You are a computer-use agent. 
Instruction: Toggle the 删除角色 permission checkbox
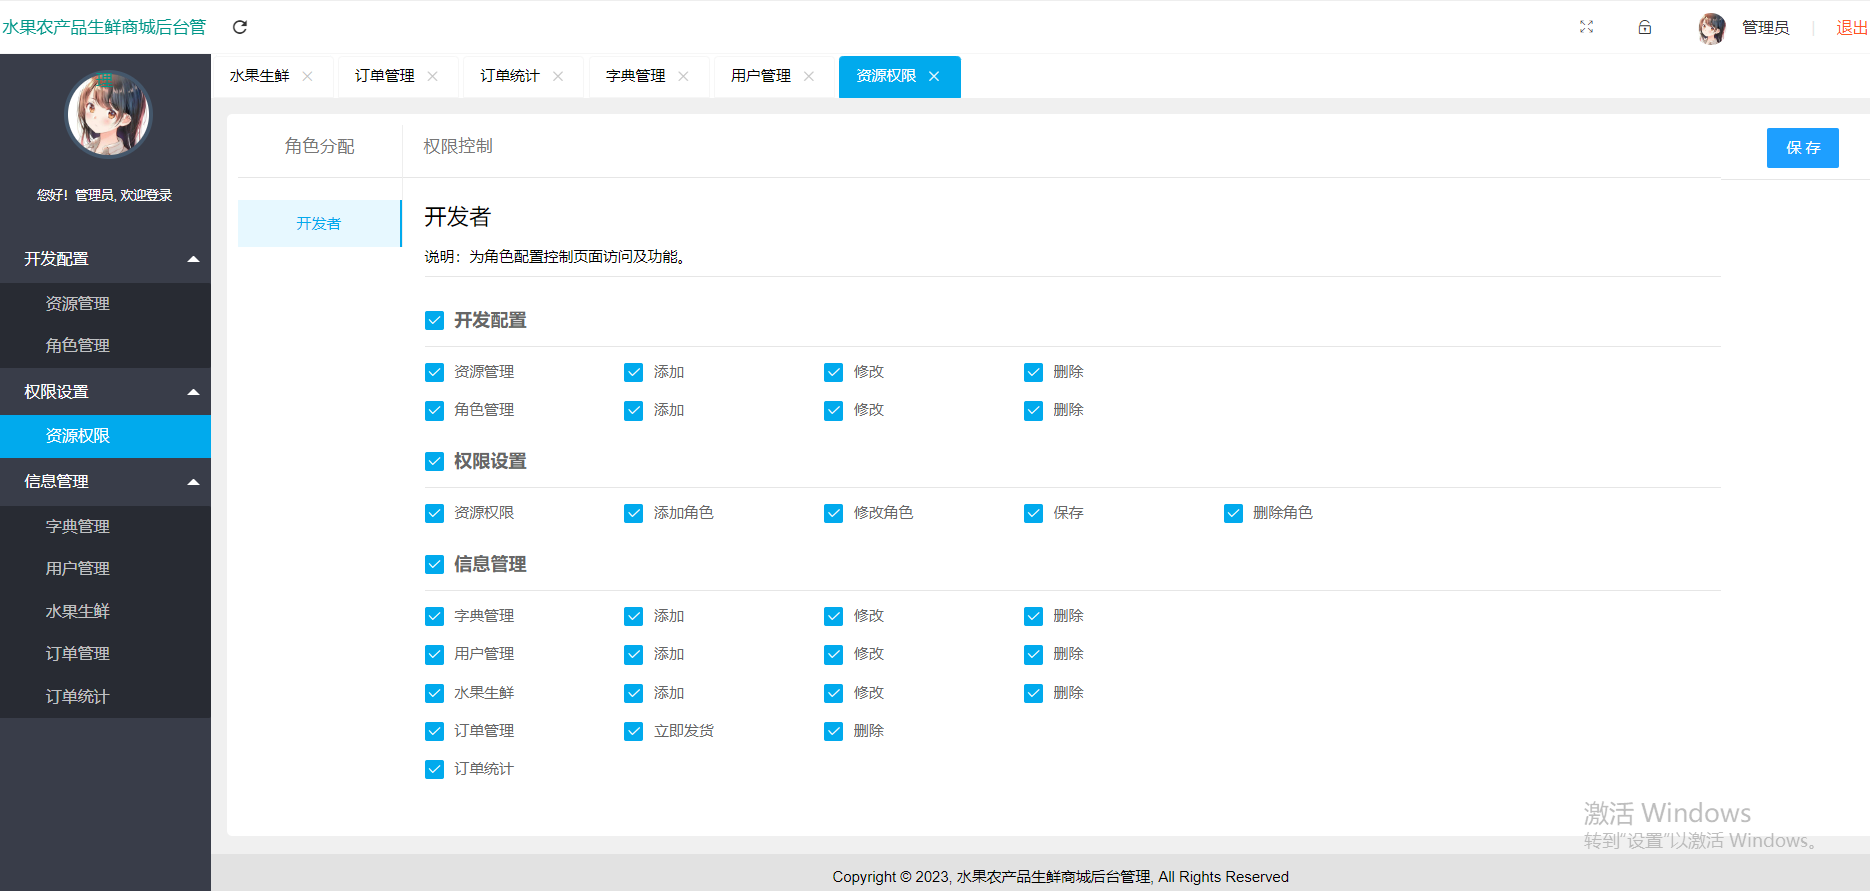[1233, 513]
